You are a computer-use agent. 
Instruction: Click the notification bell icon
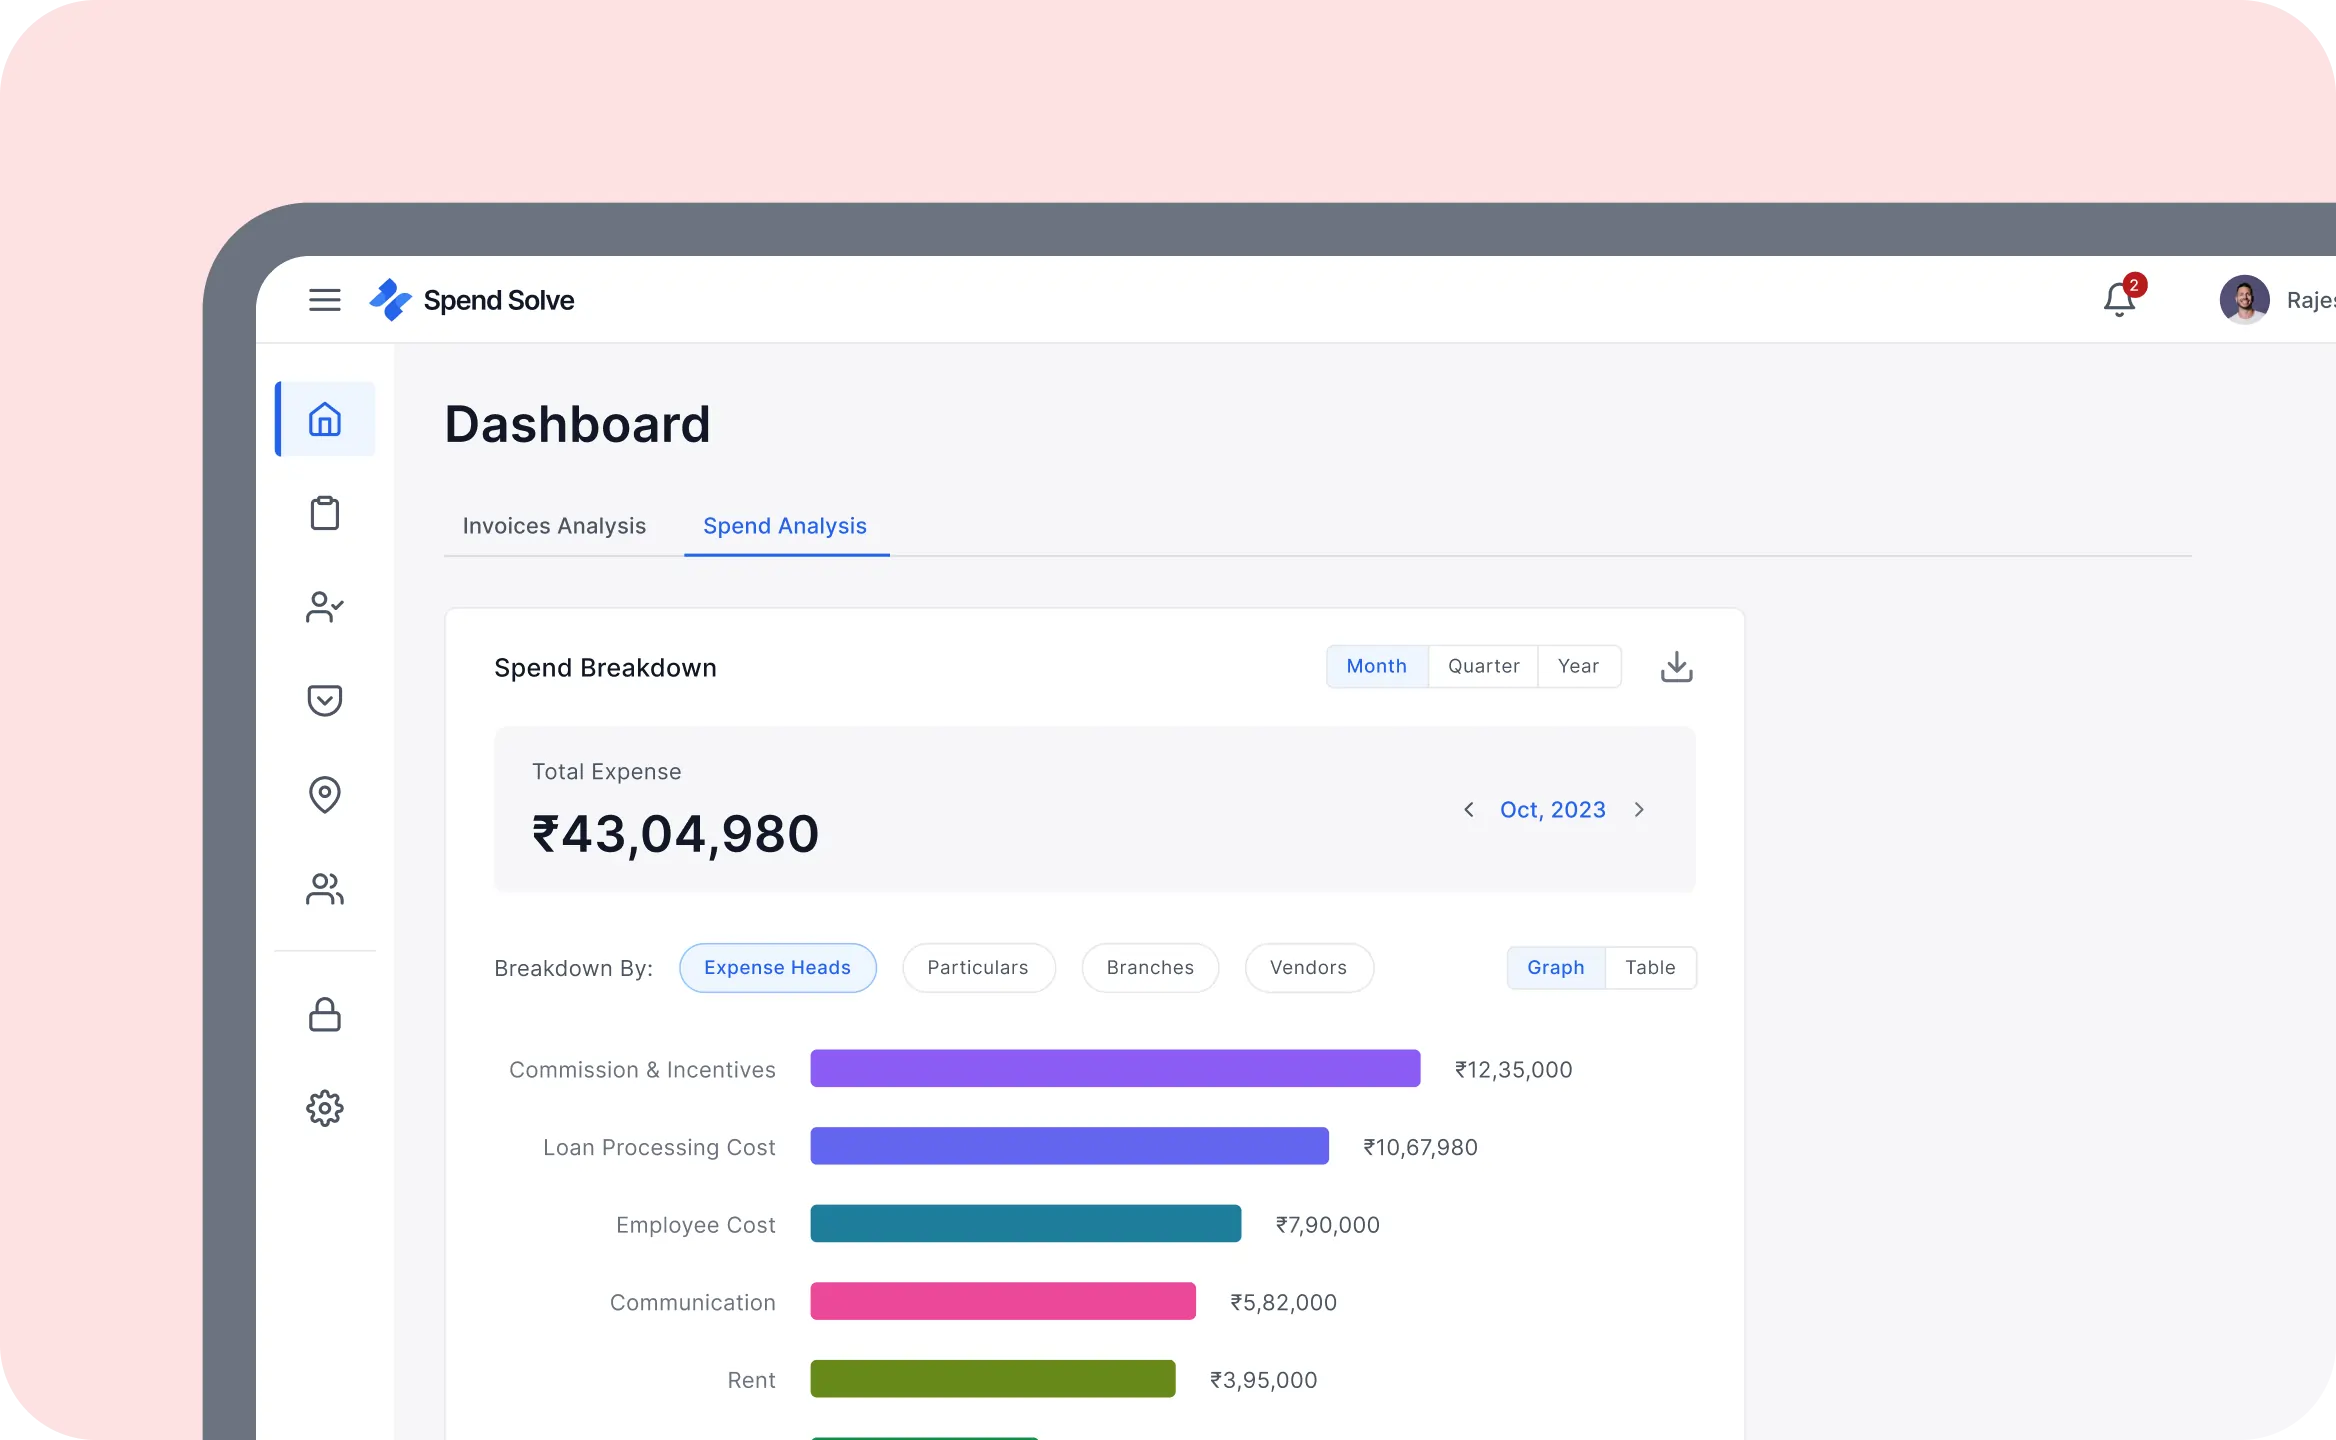[2119, 300]
